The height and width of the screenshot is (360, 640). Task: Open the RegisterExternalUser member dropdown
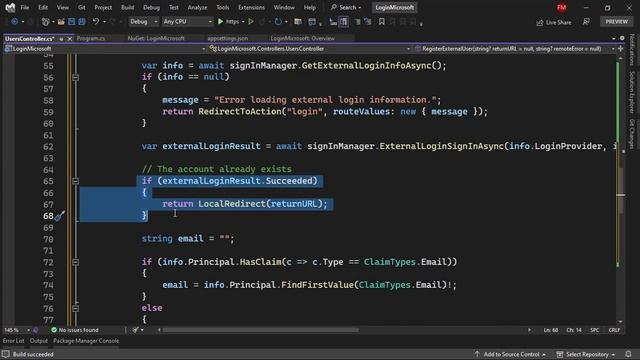click(514, 49)
